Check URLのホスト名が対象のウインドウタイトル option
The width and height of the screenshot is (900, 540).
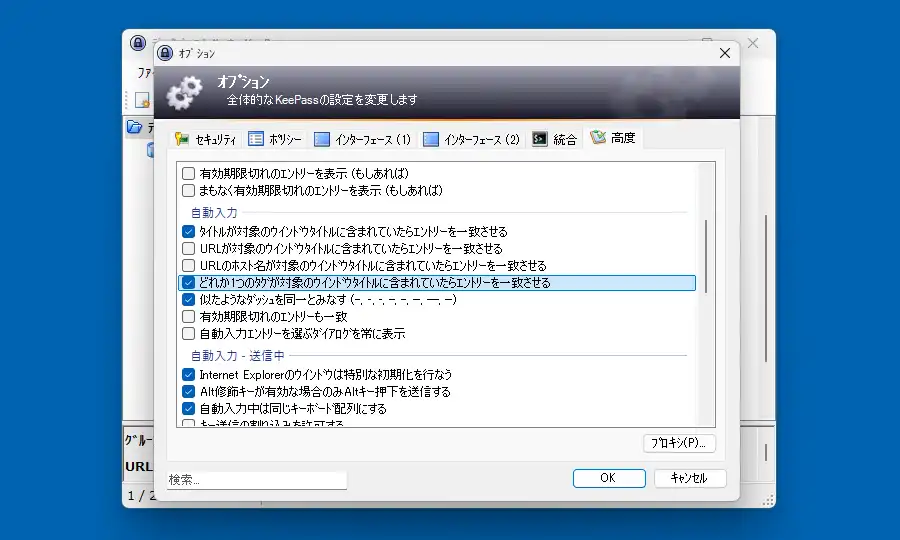pyautogui.click(x=188, y=266)
